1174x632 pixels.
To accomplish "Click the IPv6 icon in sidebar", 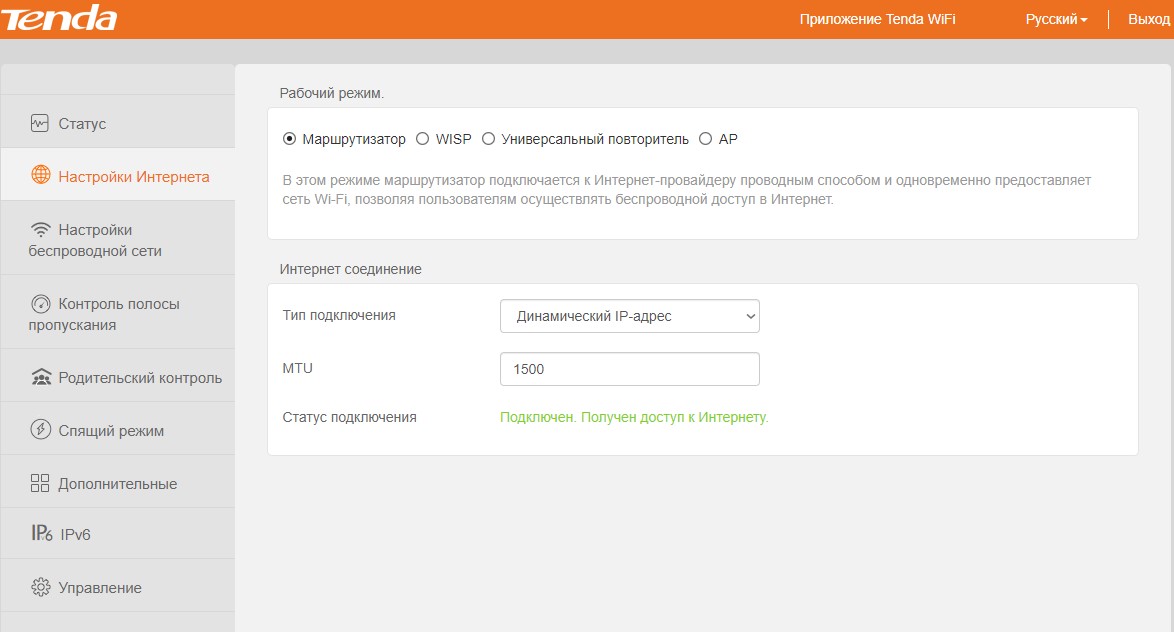I will [x=42, y=533].
